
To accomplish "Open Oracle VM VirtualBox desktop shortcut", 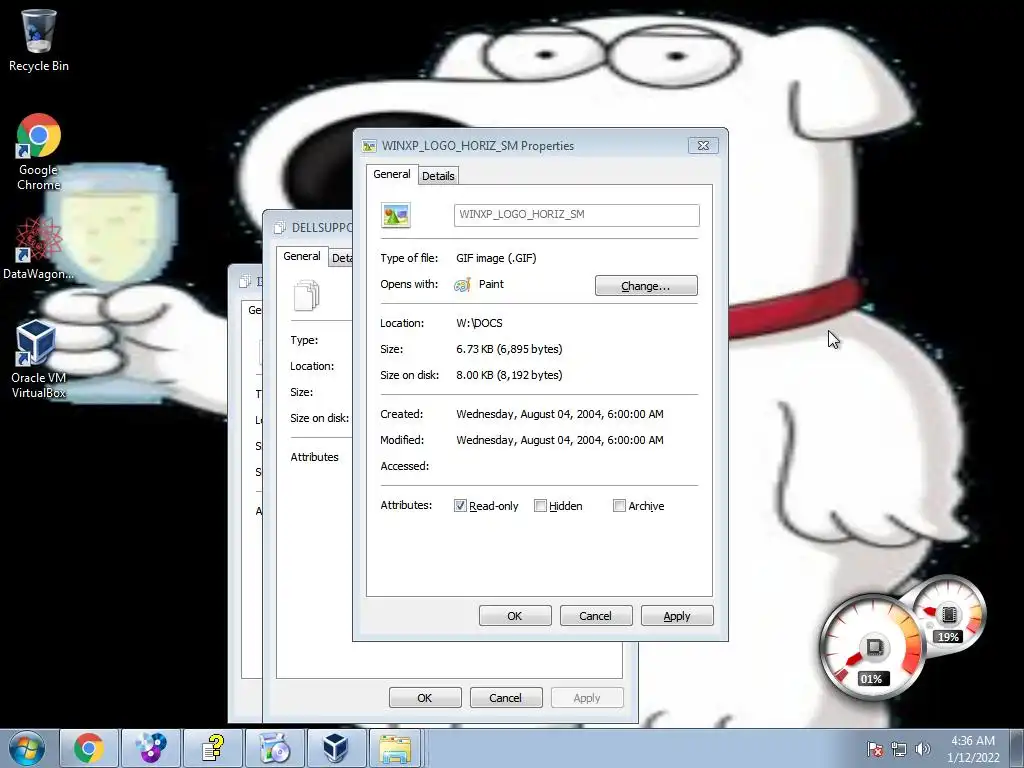I will 39,358.
